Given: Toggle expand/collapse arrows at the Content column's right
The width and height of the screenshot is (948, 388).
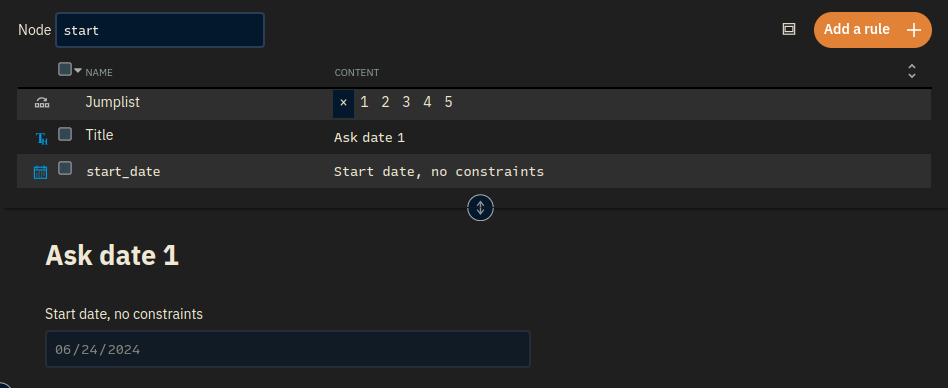Looking at the screenshot, I should (x=912, y=71).
